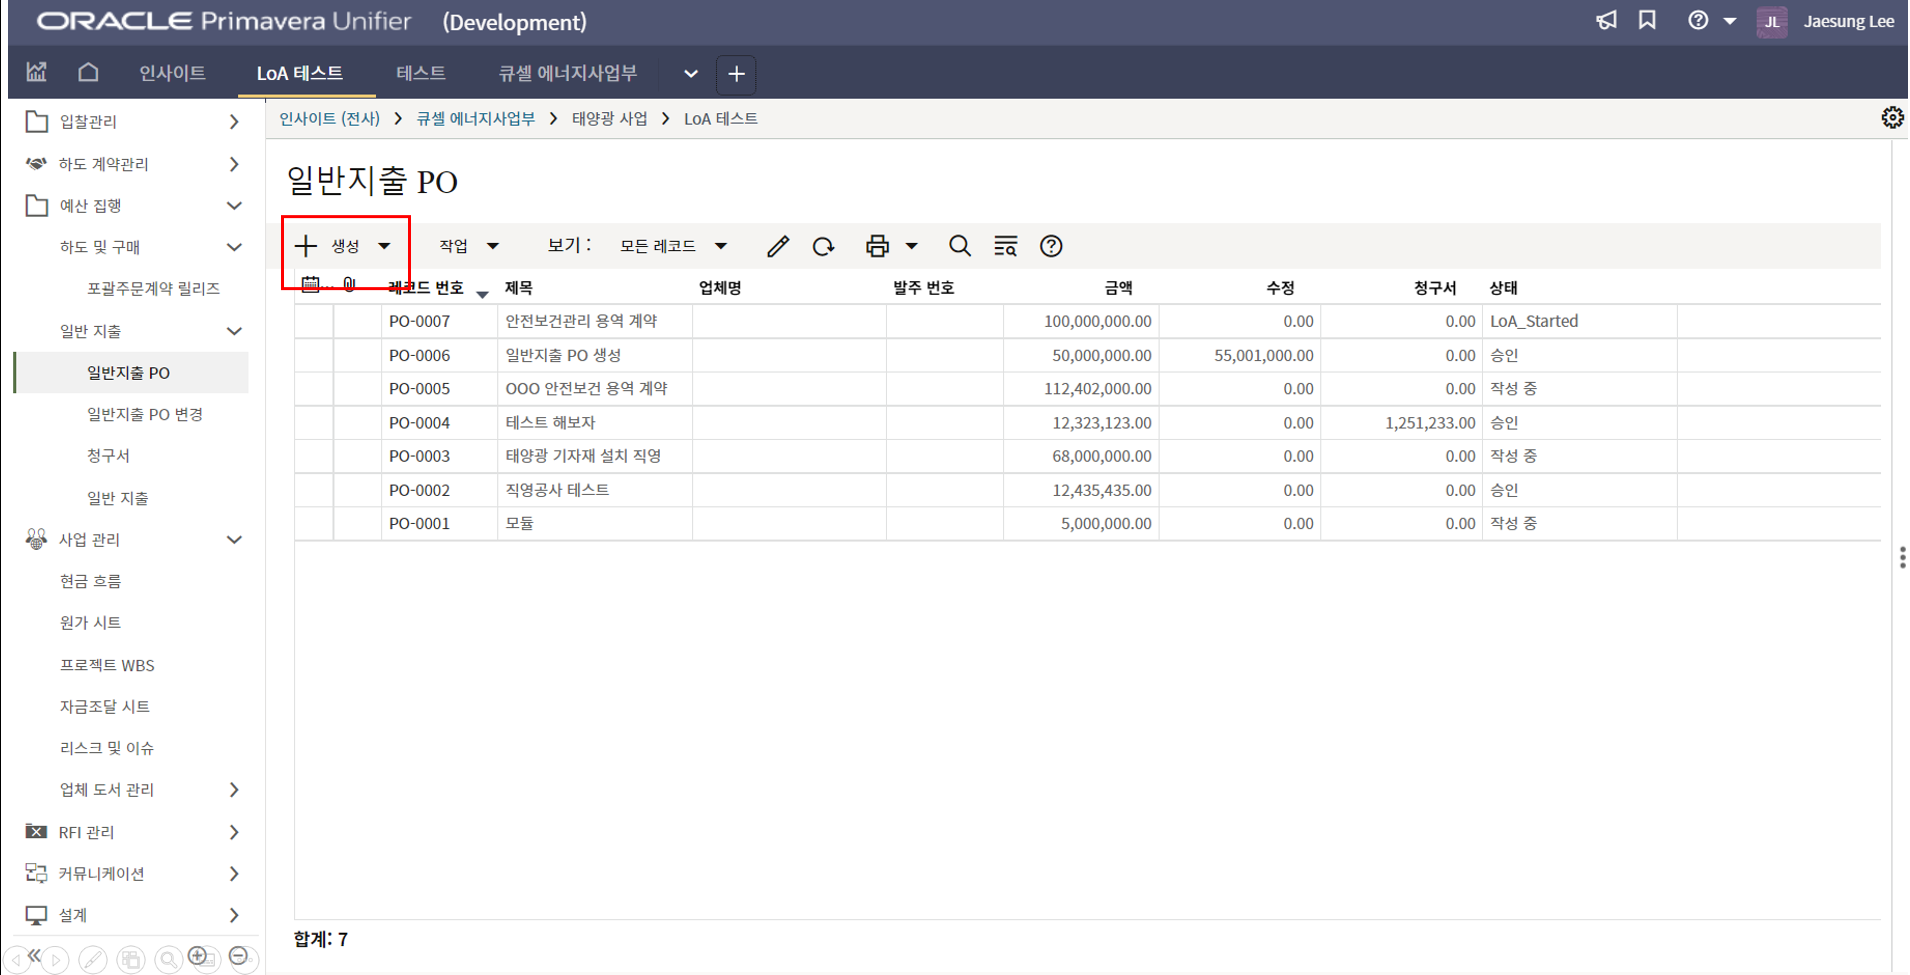The image size is (1910, 975).
Task: Click the pencil edit icon in toolbar
Action: click(777, 246)
